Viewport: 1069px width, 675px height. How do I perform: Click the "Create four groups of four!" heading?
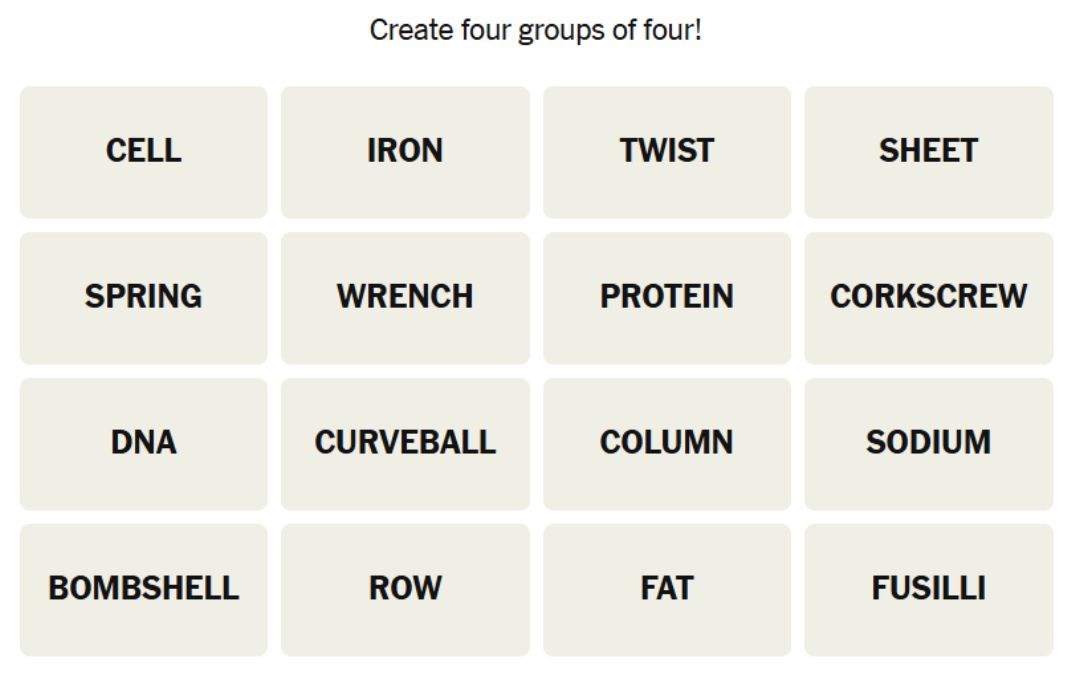tap(535, 30)
